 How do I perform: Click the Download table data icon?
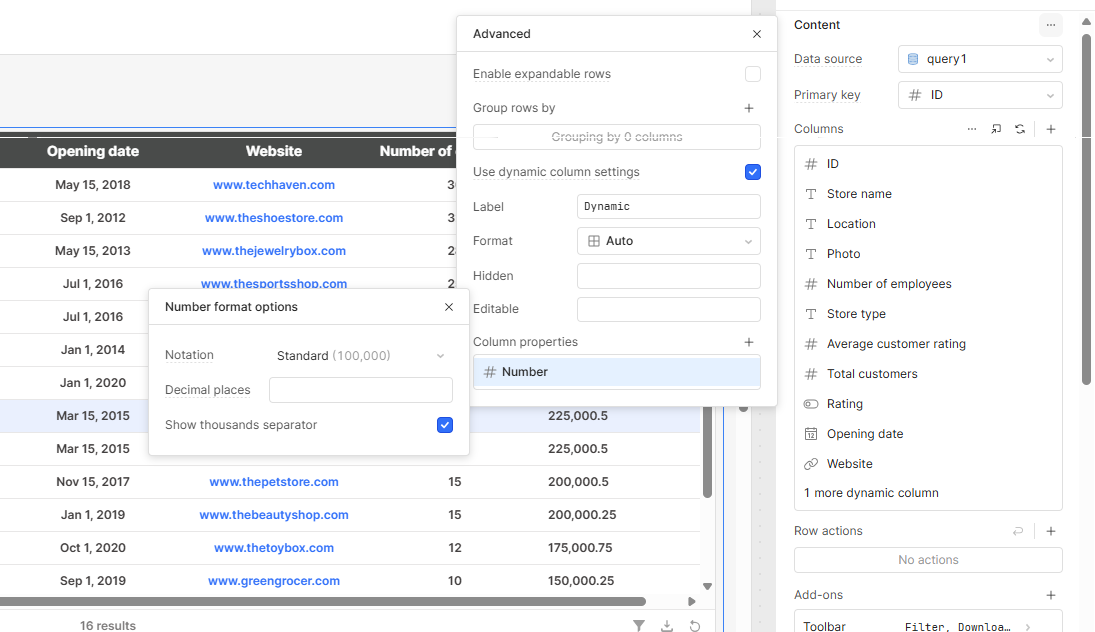pos(667,626)
